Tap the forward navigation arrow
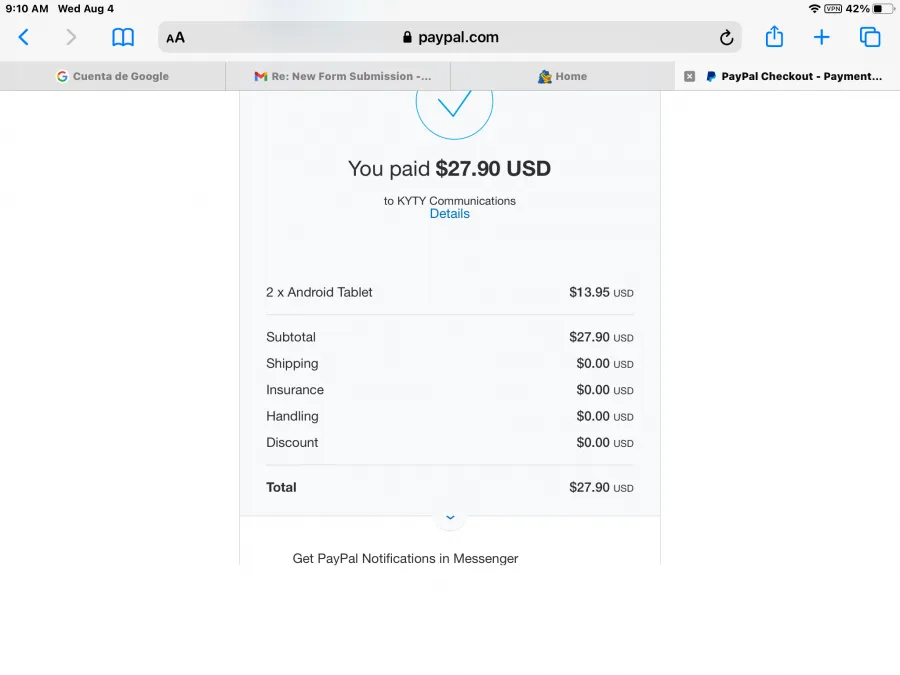The height and width of the screenshot is (675, 900). [71, 37]
